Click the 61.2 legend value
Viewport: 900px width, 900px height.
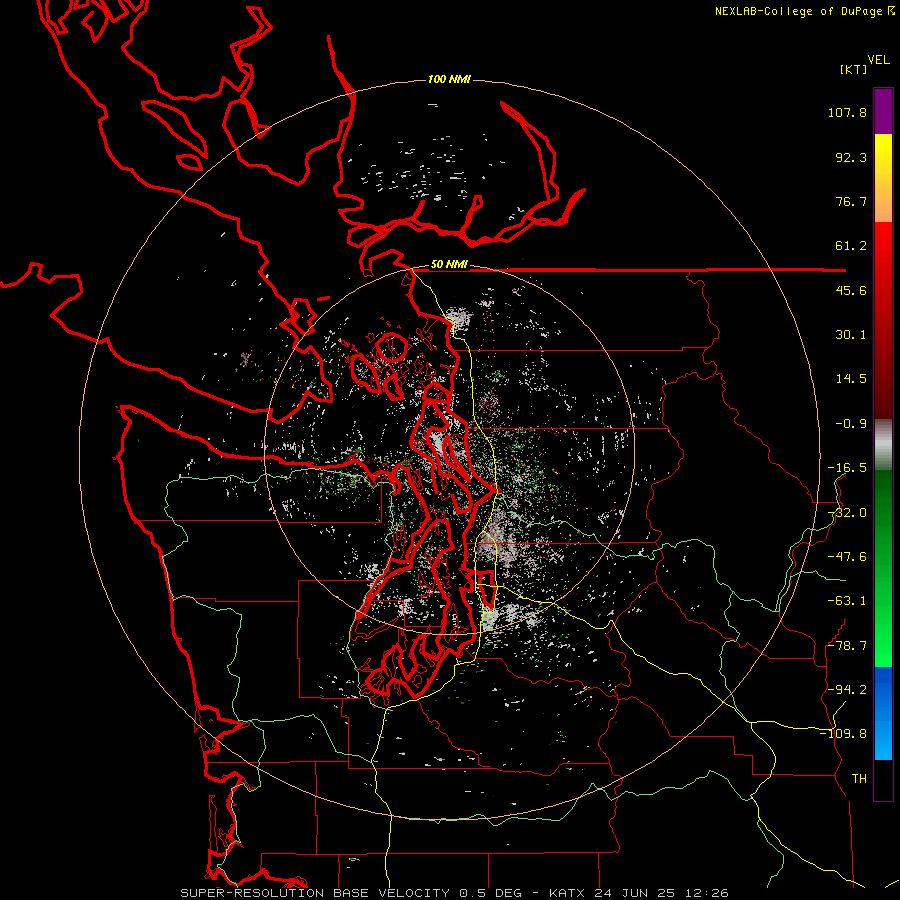point(851,246)
